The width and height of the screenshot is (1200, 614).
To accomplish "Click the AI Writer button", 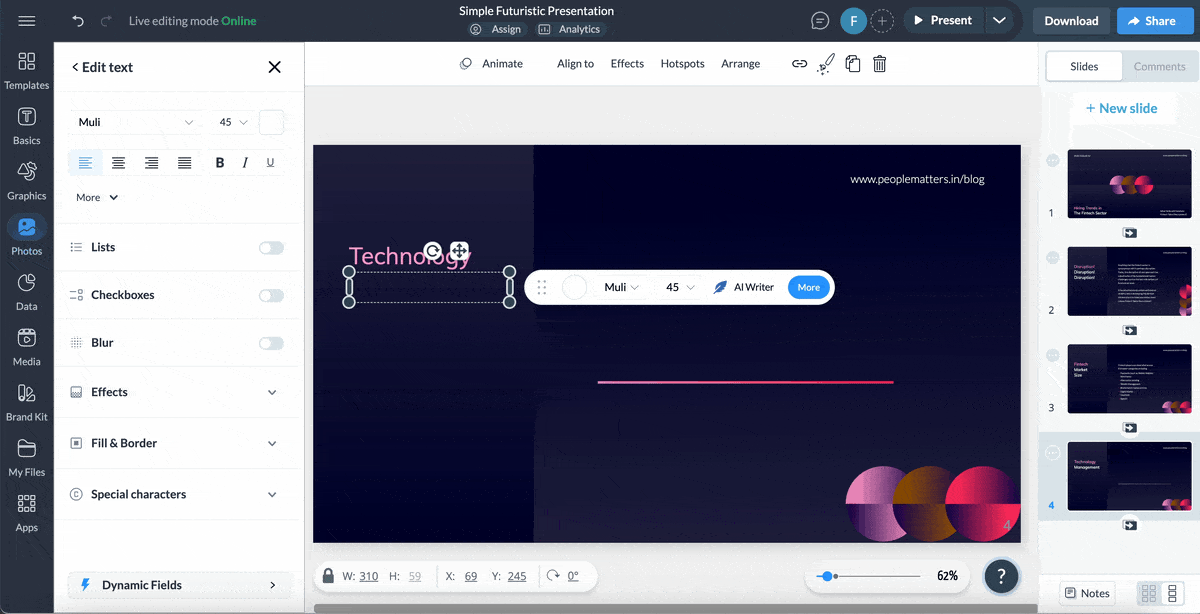I will click(x=744, y=287).
